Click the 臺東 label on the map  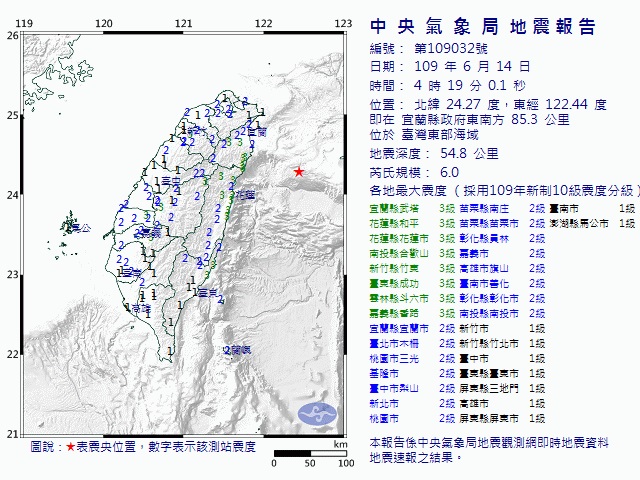(207, 292)
